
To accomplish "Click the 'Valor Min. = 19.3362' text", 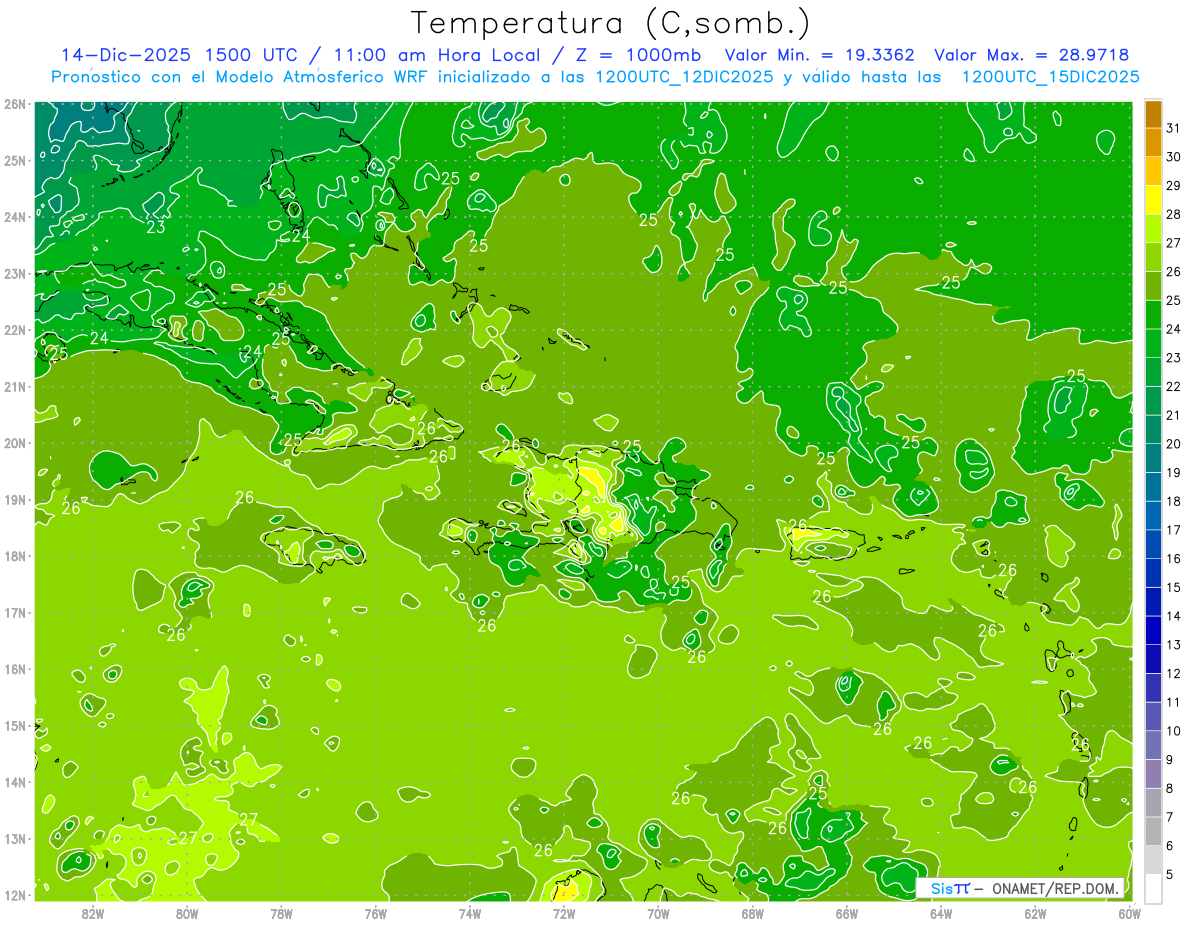I will point(820,55).
